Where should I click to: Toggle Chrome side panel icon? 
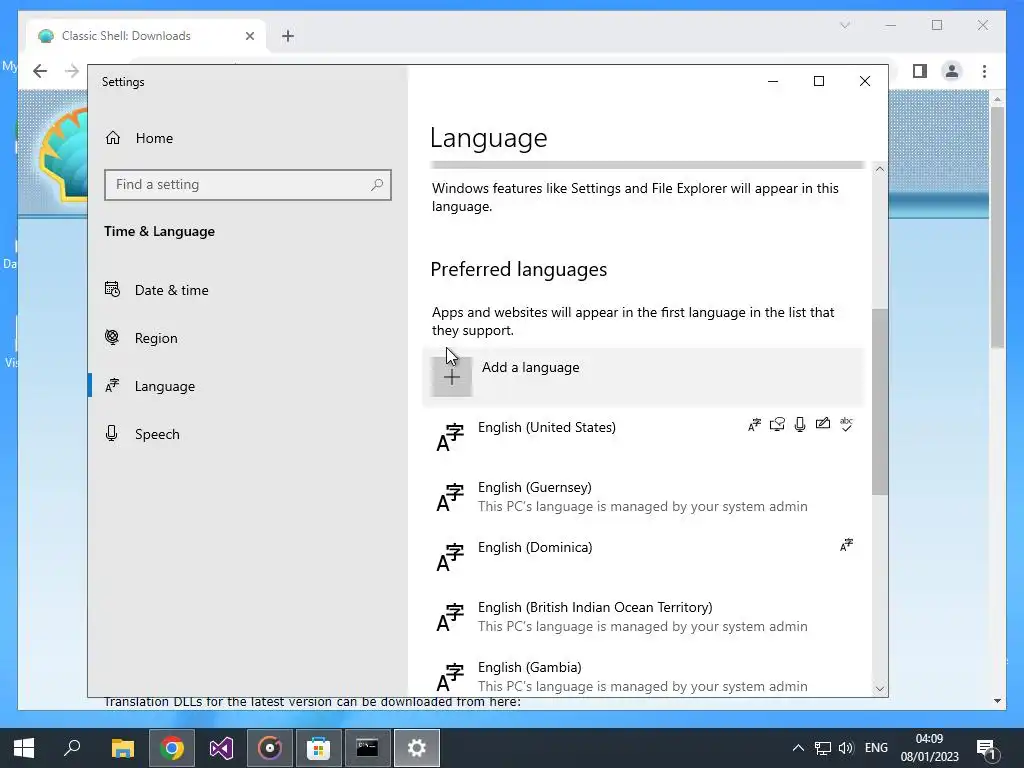coord(920,71)
